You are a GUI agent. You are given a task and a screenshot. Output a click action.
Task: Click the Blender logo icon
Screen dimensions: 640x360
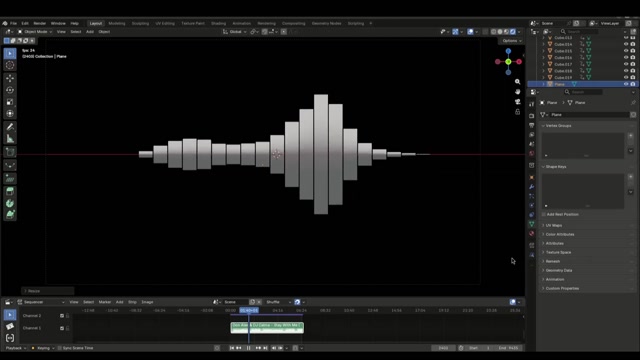point(4,23)
